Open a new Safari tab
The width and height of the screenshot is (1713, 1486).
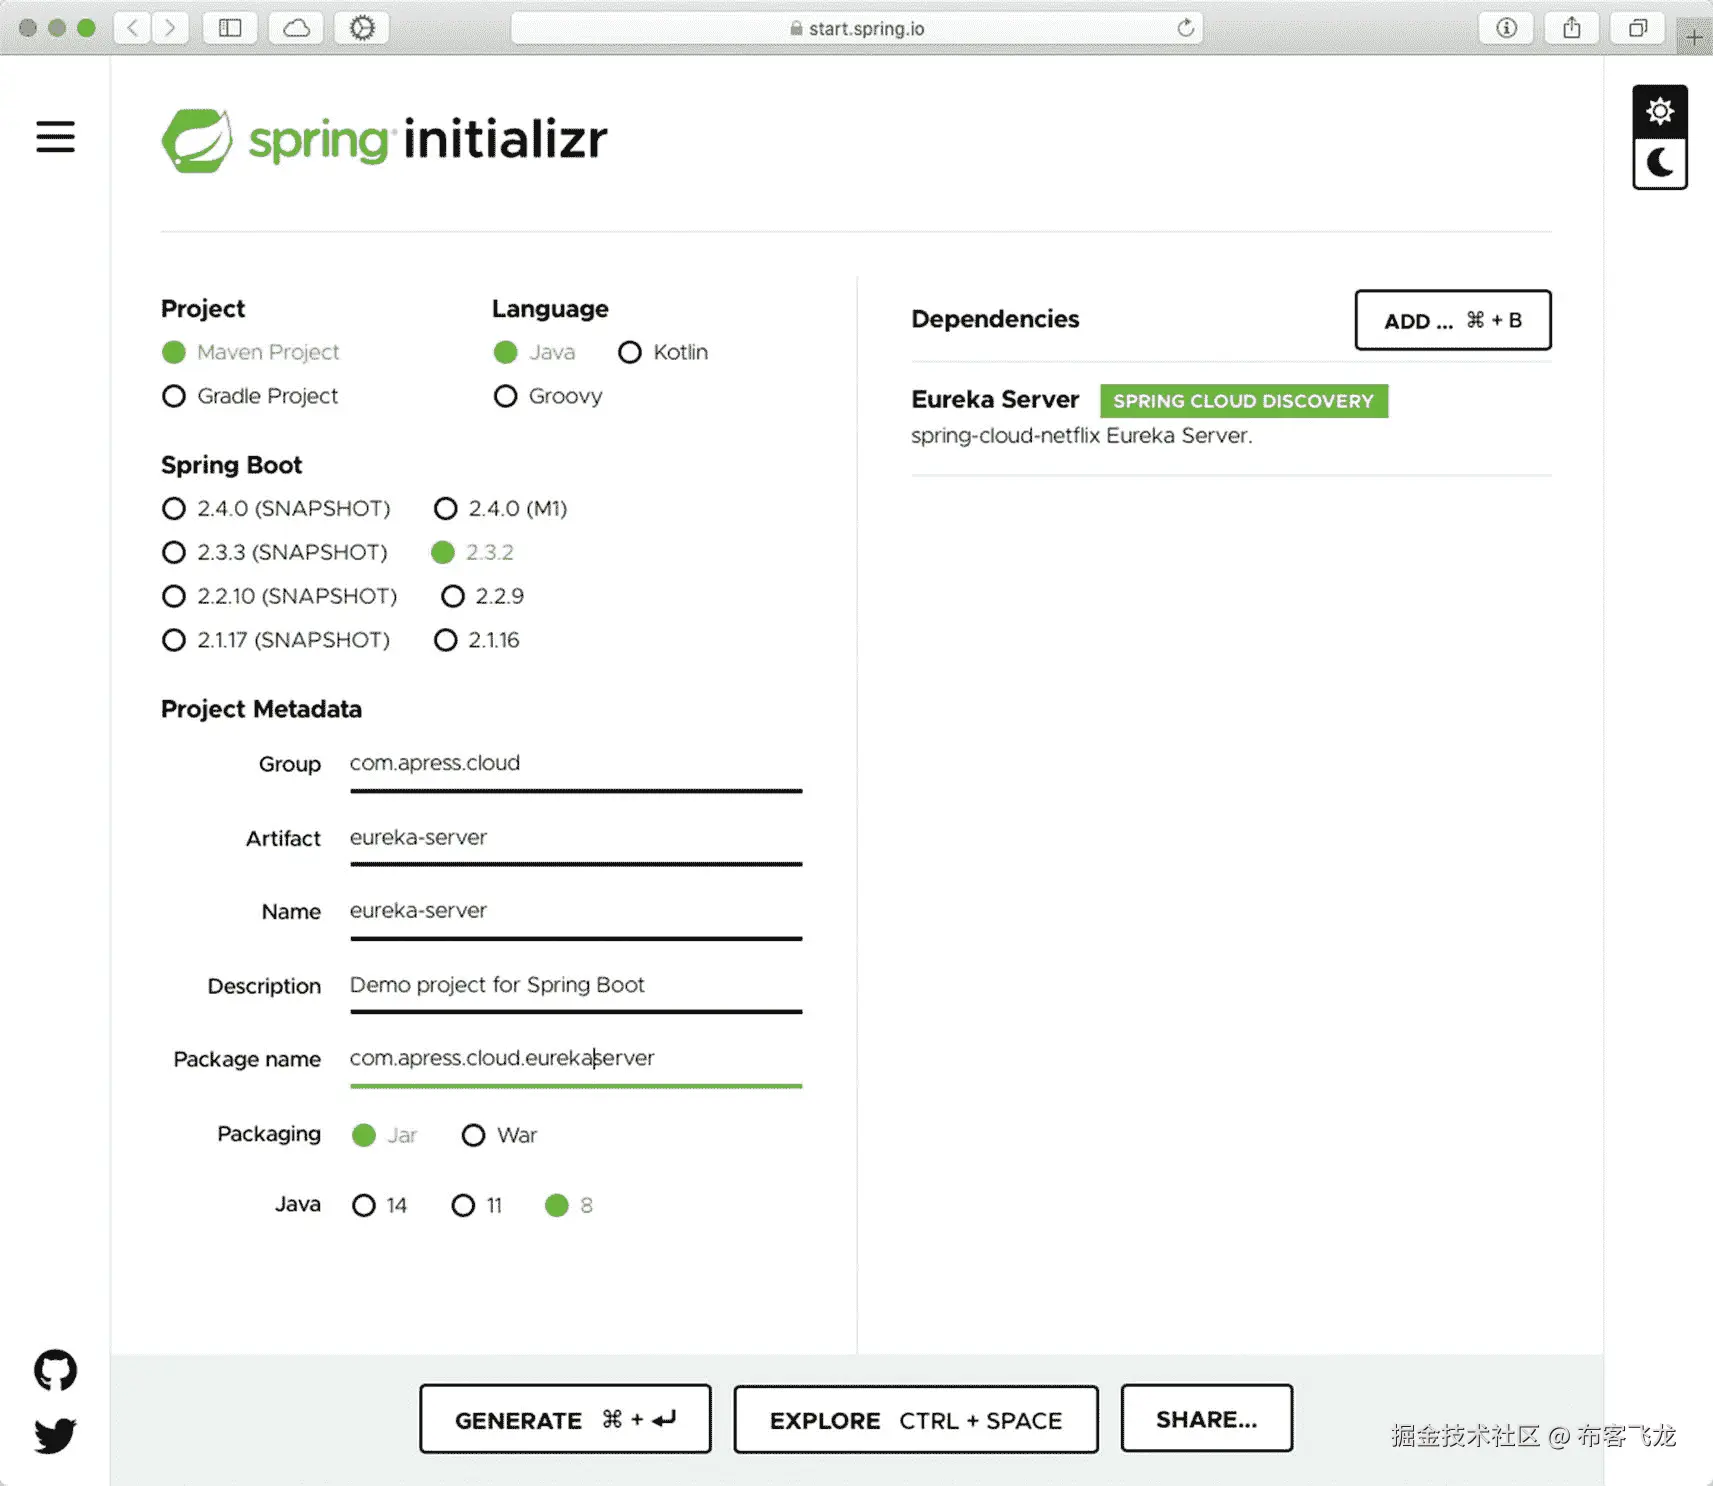tap(1694, 38)
